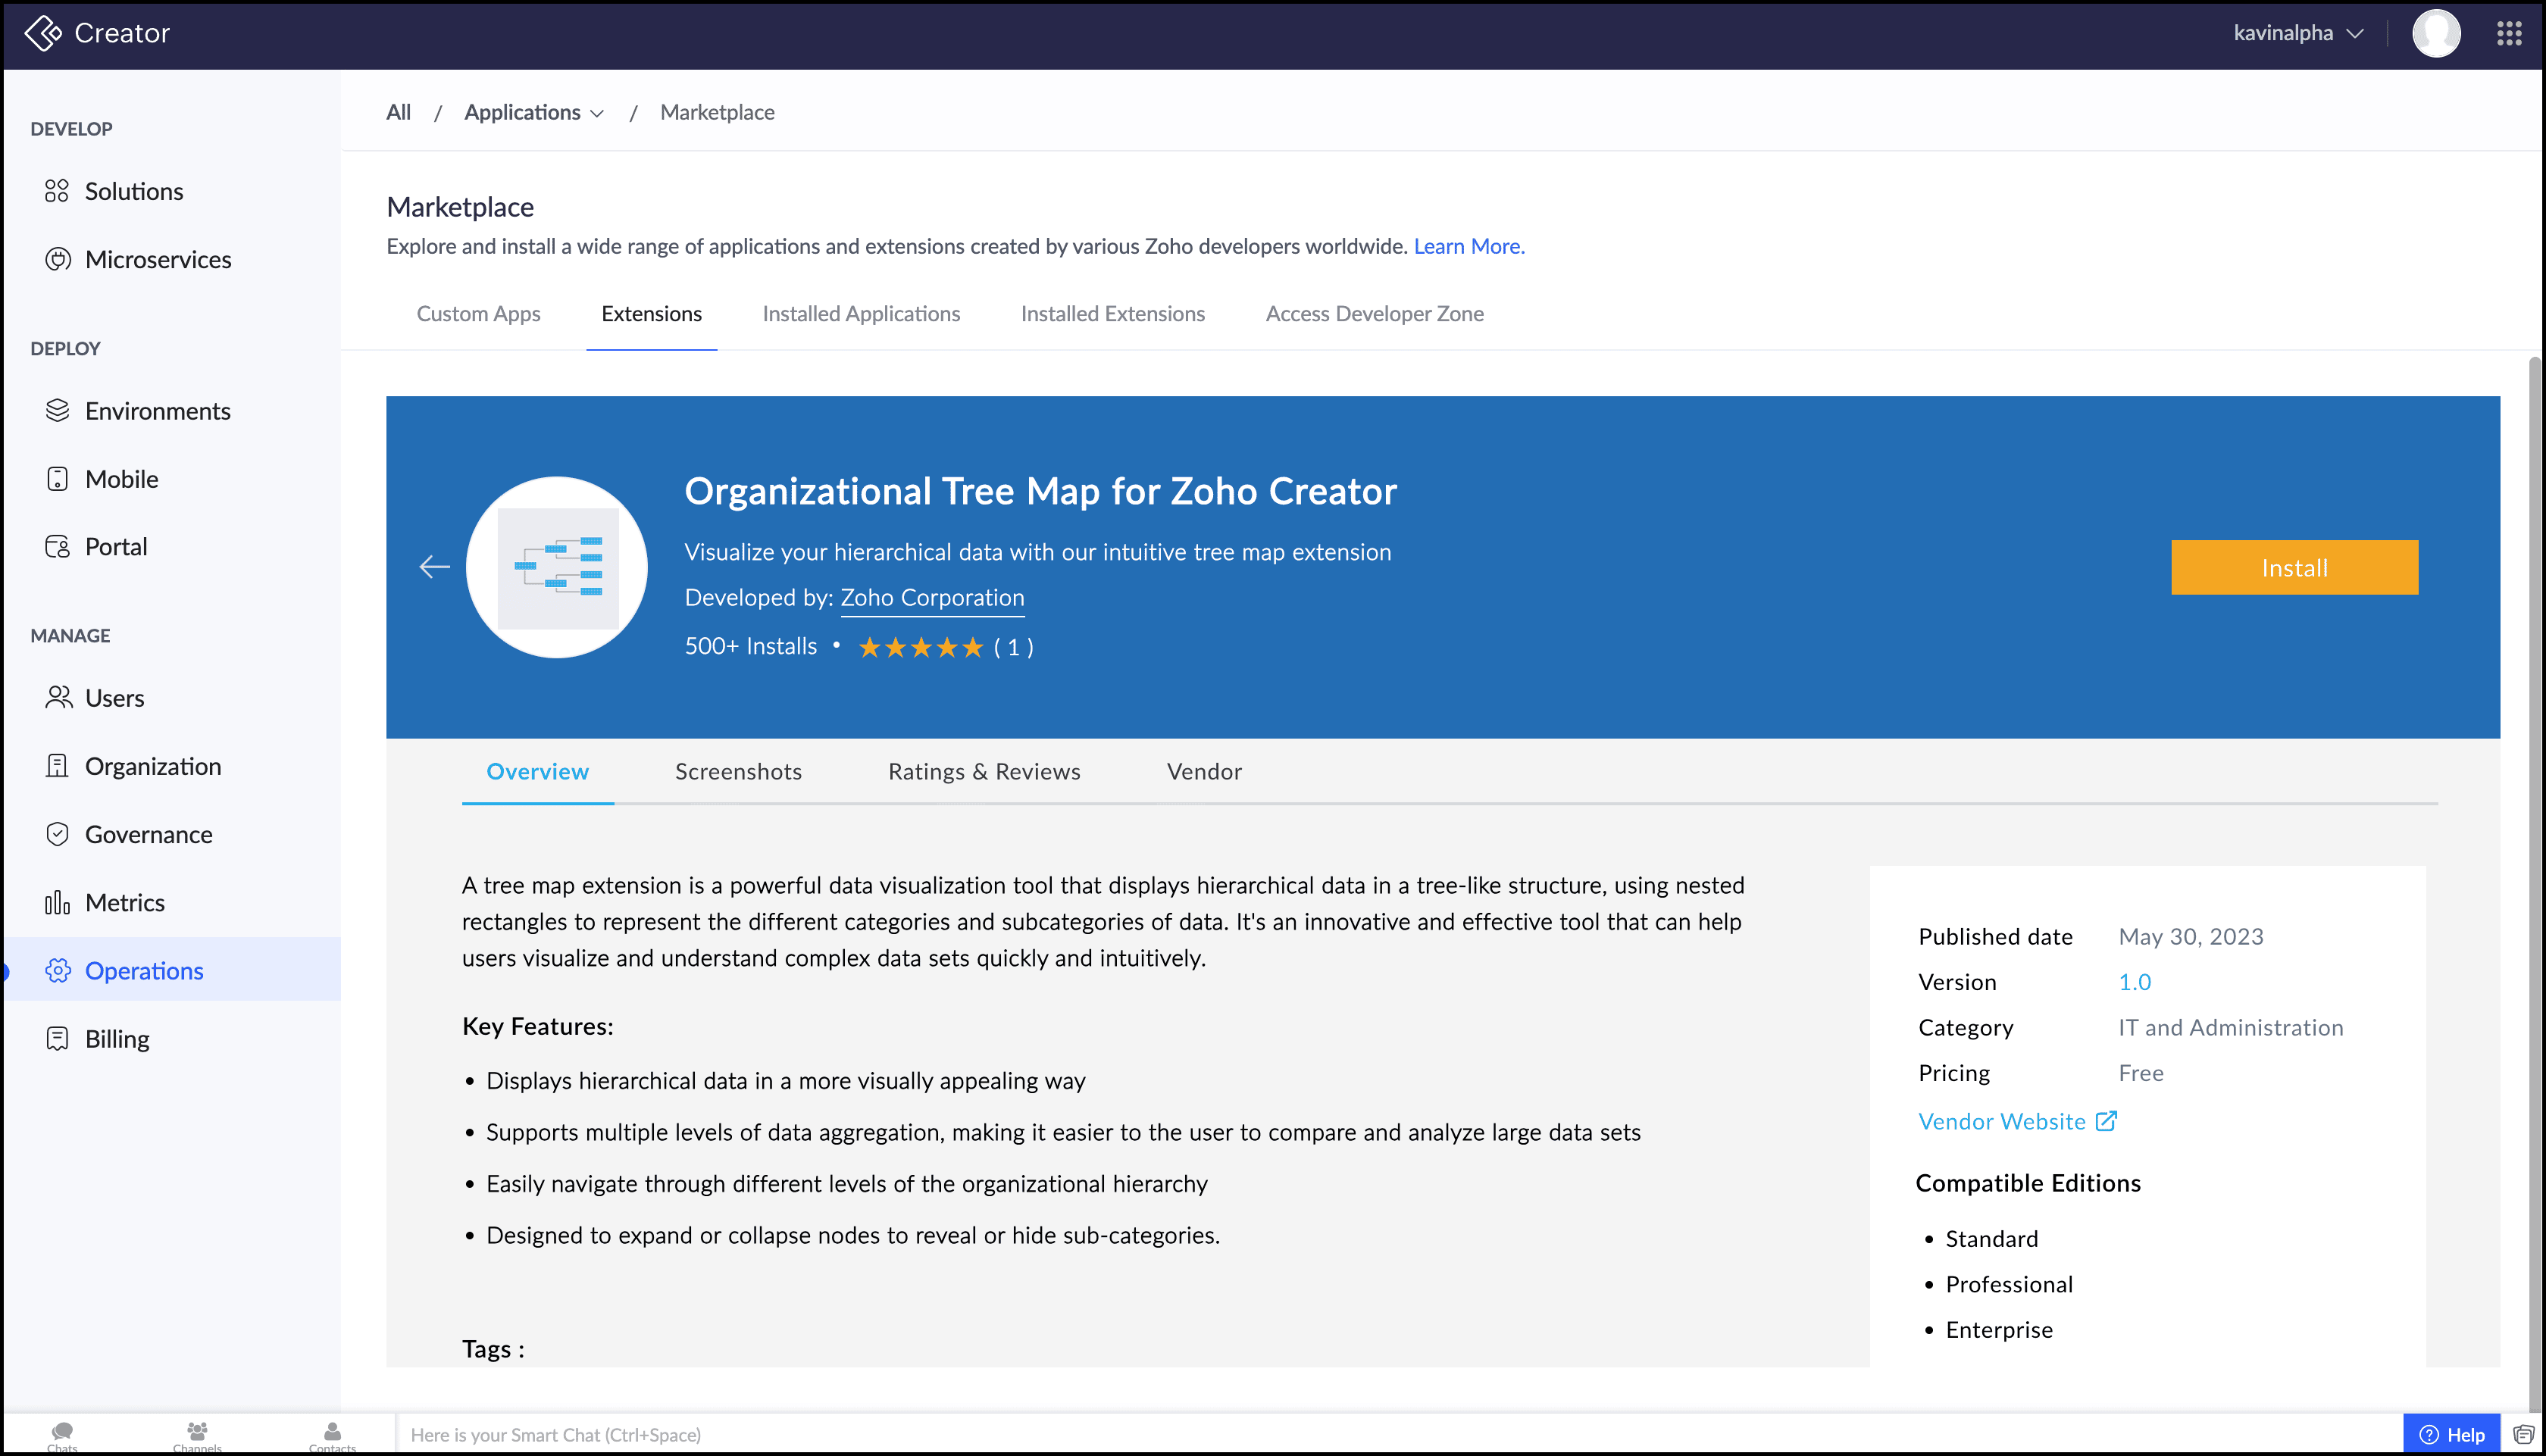Open the Access Developer Zone tab

click(x=1375, y=314)
